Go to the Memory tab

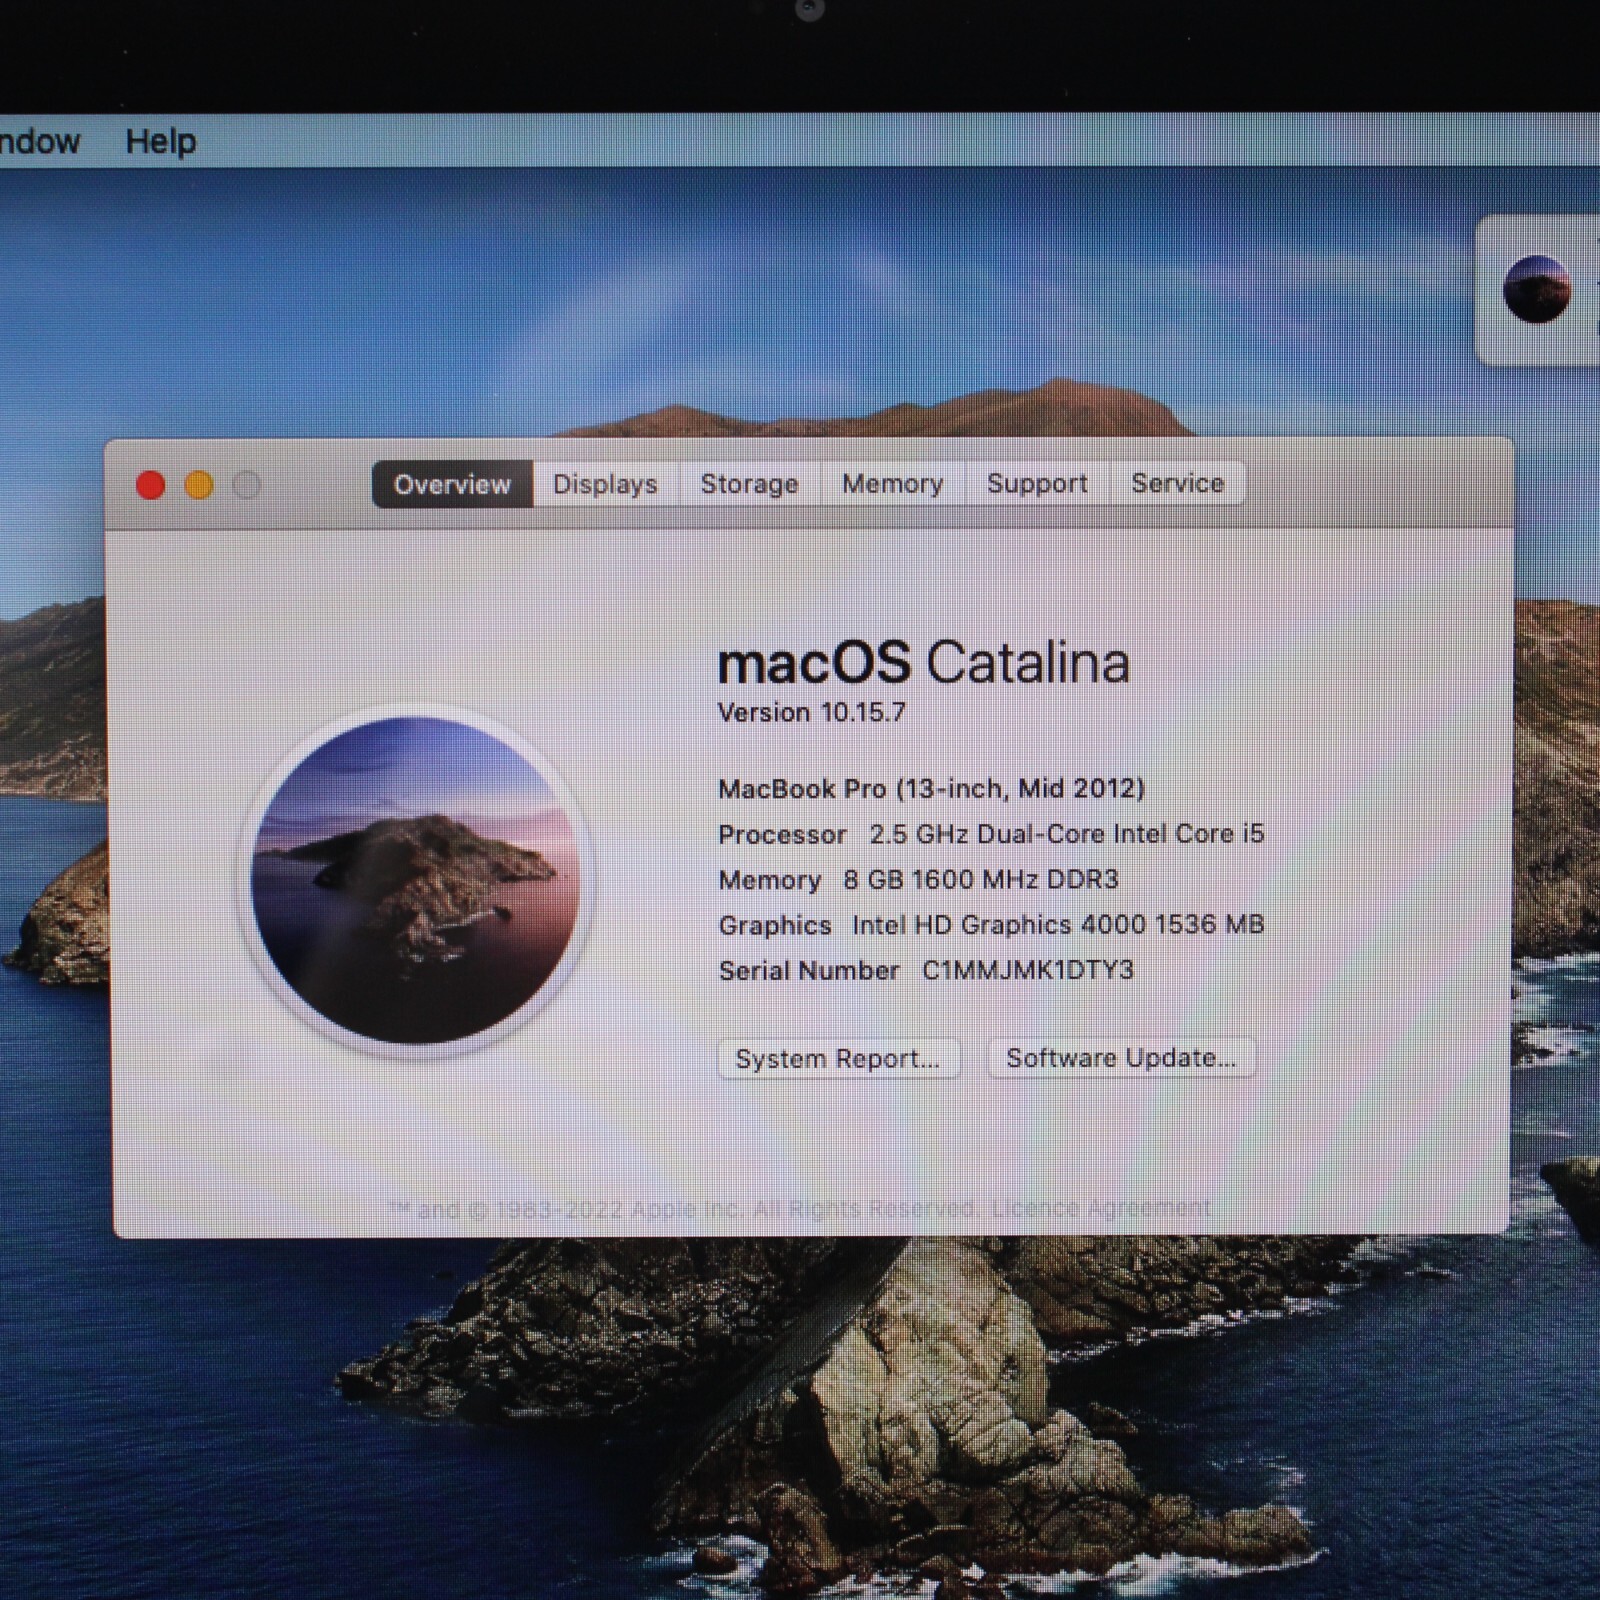click(892, 485)
